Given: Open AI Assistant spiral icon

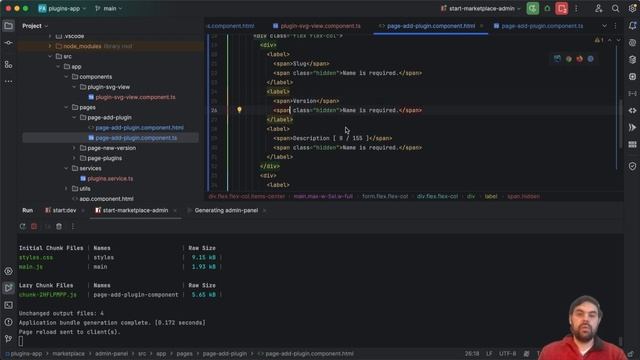Looking at the screenshot, I should click(632, 43).
